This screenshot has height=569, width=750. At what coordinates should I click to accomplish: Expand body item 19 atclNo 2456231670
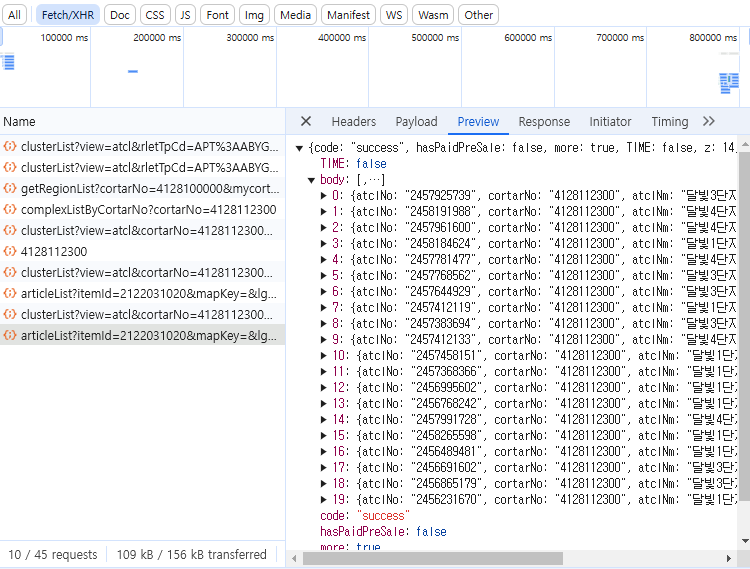(x=324, y=500)
